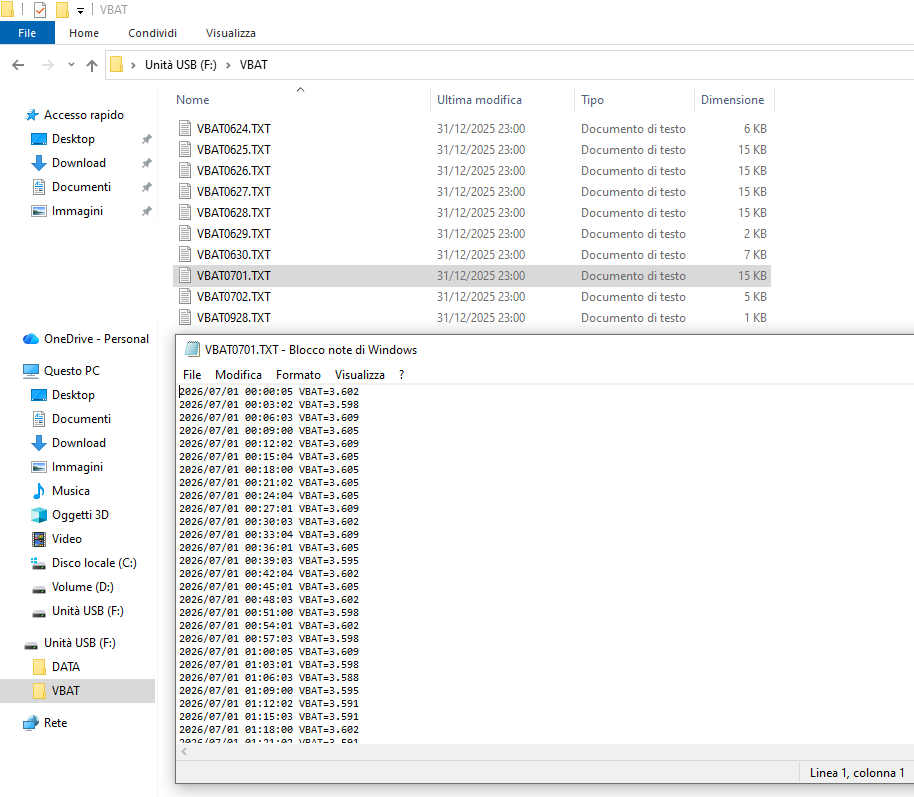Open the Video folder under Questo PC

pyautogui.click(x=66, y=539)
